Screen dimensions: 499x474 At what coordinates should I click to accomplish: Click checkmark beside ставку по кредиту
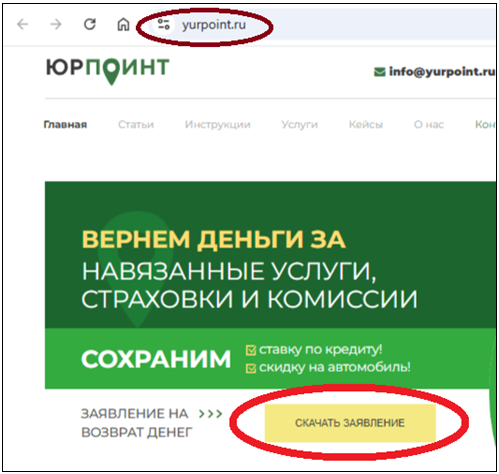point(251,350)
